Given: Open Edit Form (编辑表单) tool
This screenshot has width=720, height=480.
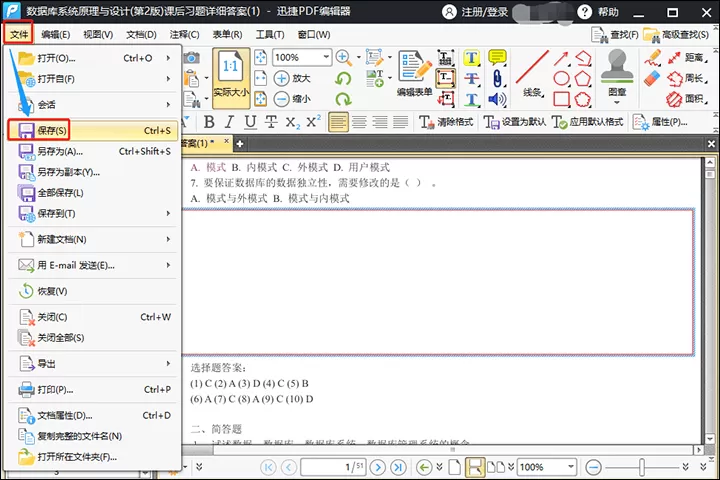Looking at the screenshot, I should click(415, 73).
